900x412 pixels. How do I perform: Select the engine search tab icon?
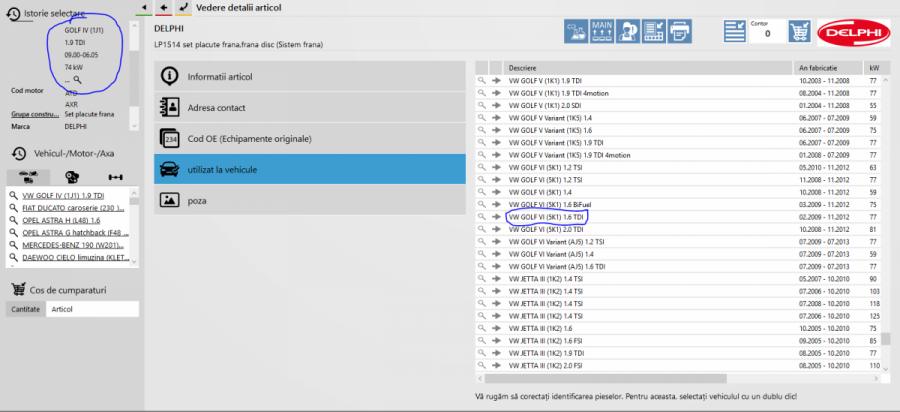pos(72,176)
